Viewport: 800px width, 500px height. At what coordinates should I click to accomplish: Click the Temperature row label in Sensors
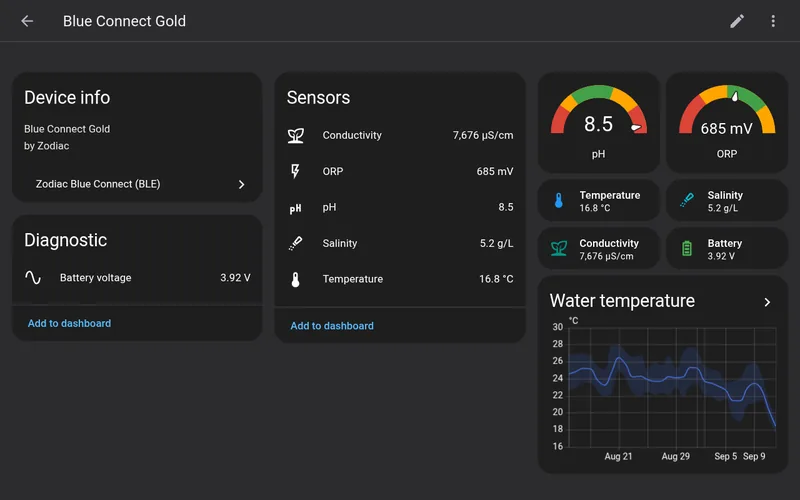point(353,279)
